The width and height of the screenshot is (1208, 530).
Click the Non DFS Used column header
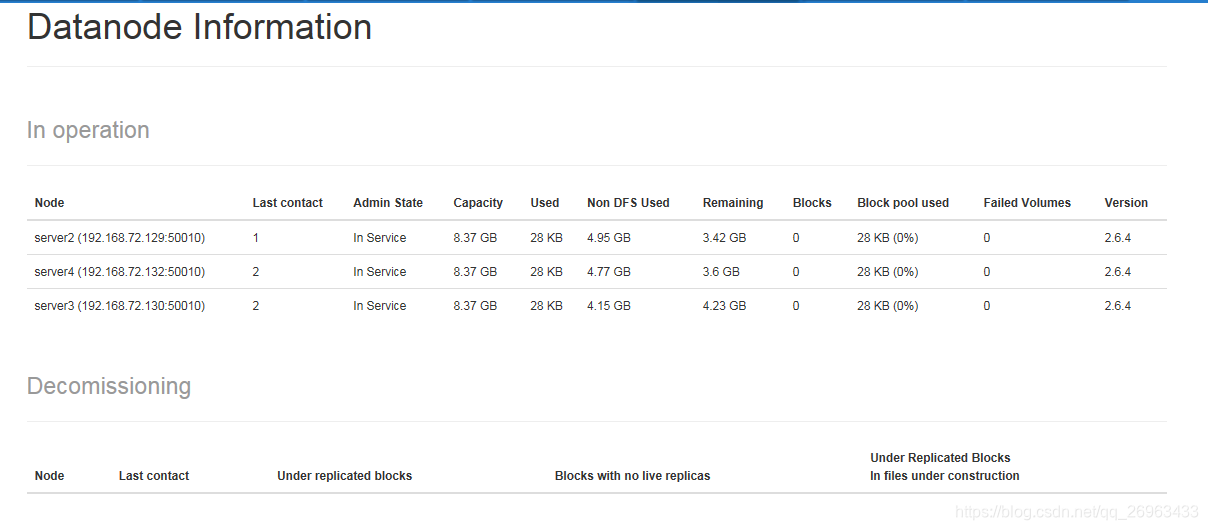pyautogui.click(x=628, y=203)
